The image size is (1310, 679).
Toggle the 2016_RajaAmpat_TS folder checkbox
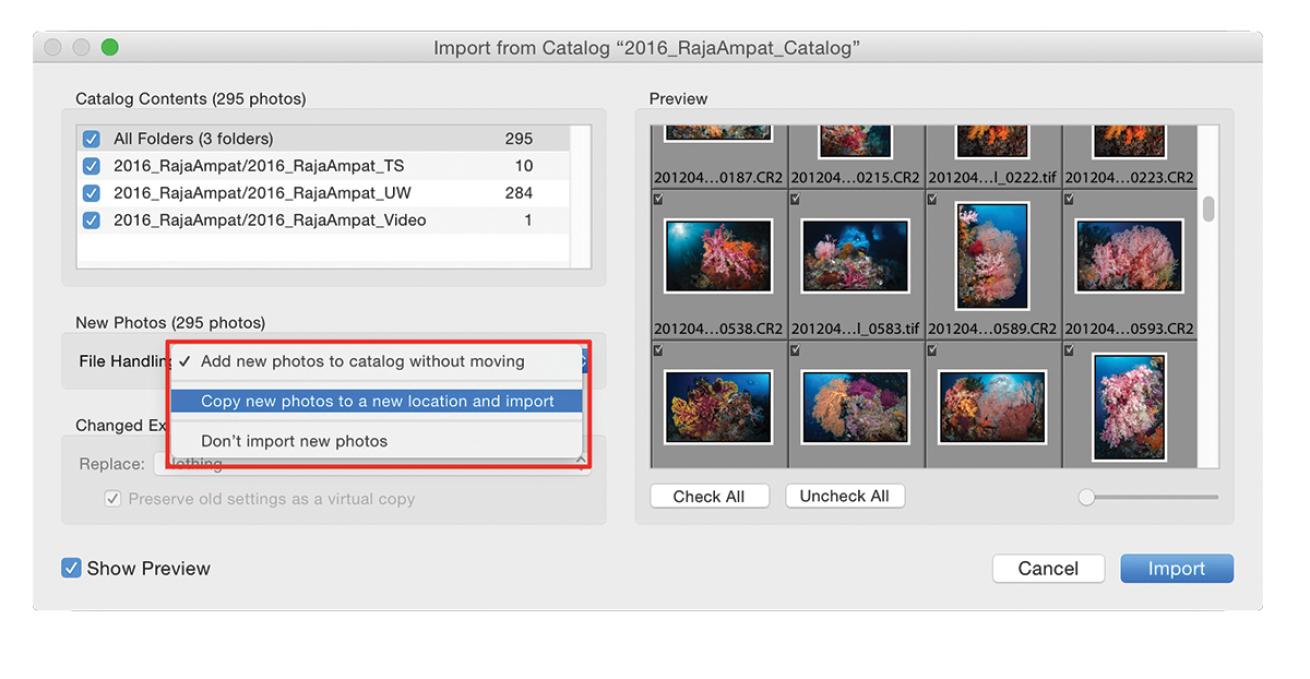point(91,166)
